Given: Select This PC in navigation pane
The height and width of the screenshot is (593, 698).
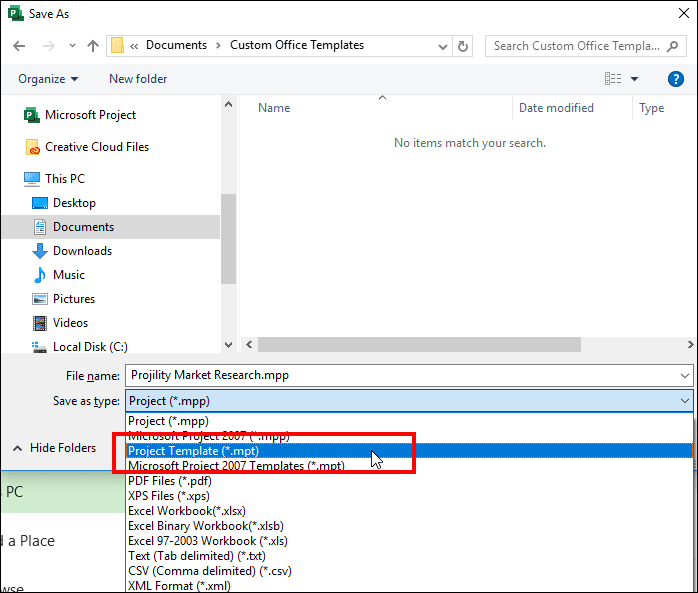Looking at the screenshot, I should [x=65, y=179].
